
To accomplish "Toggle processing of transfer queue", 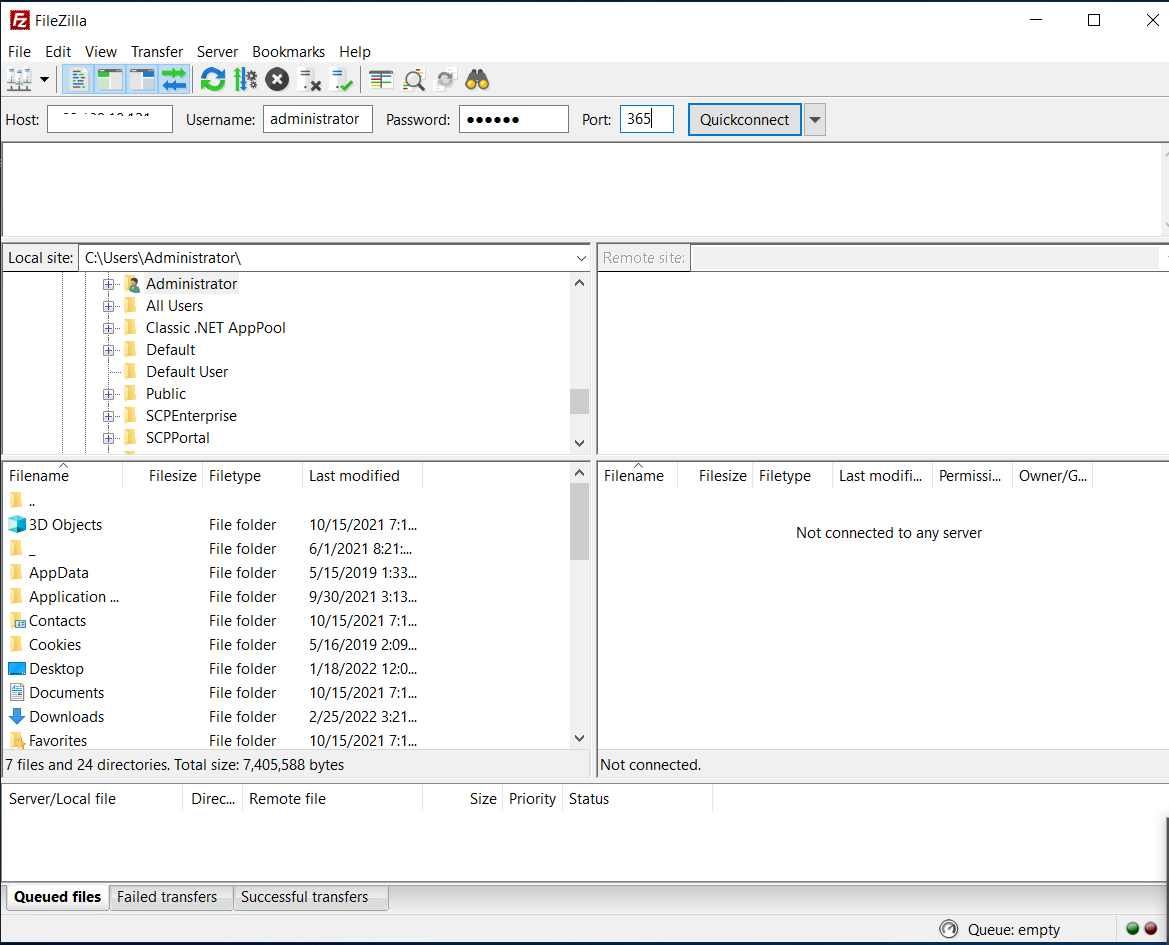I will (x=245, y=79).
